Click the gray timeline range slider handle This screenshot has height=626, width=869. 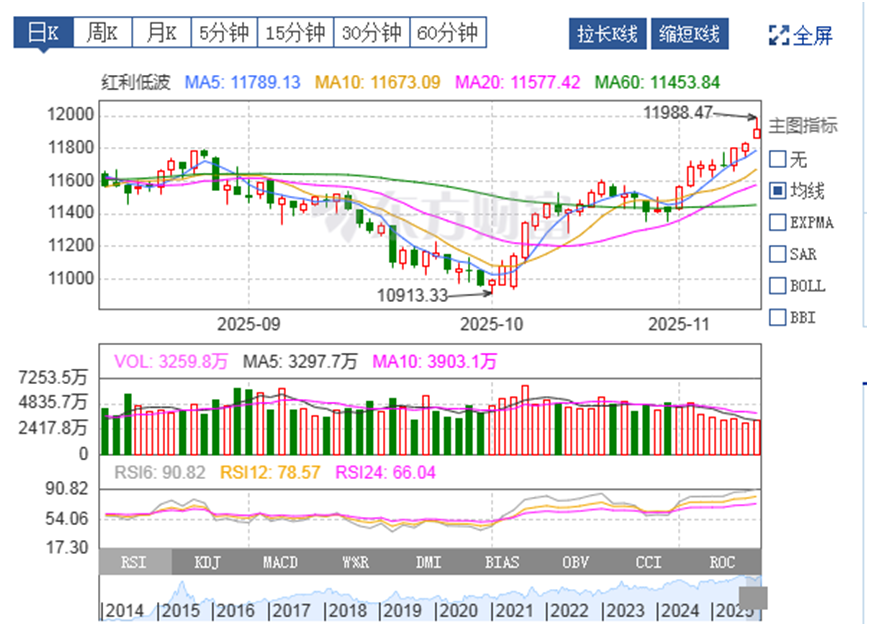(x=753, y=598)
